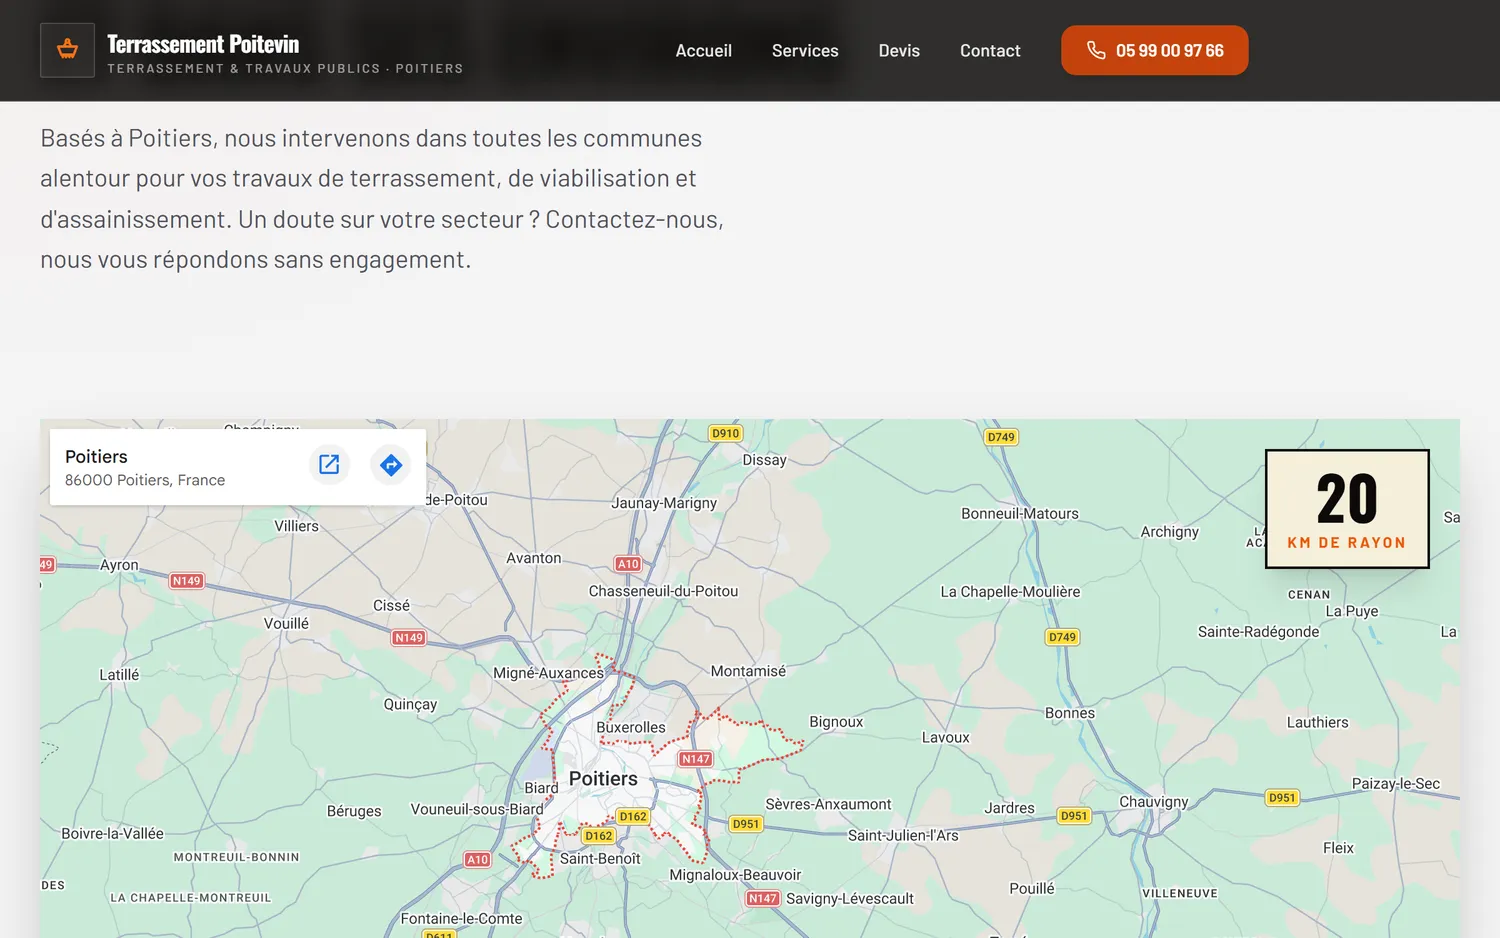
Task: Click the Ayron map label
Action: coord(119,565)
